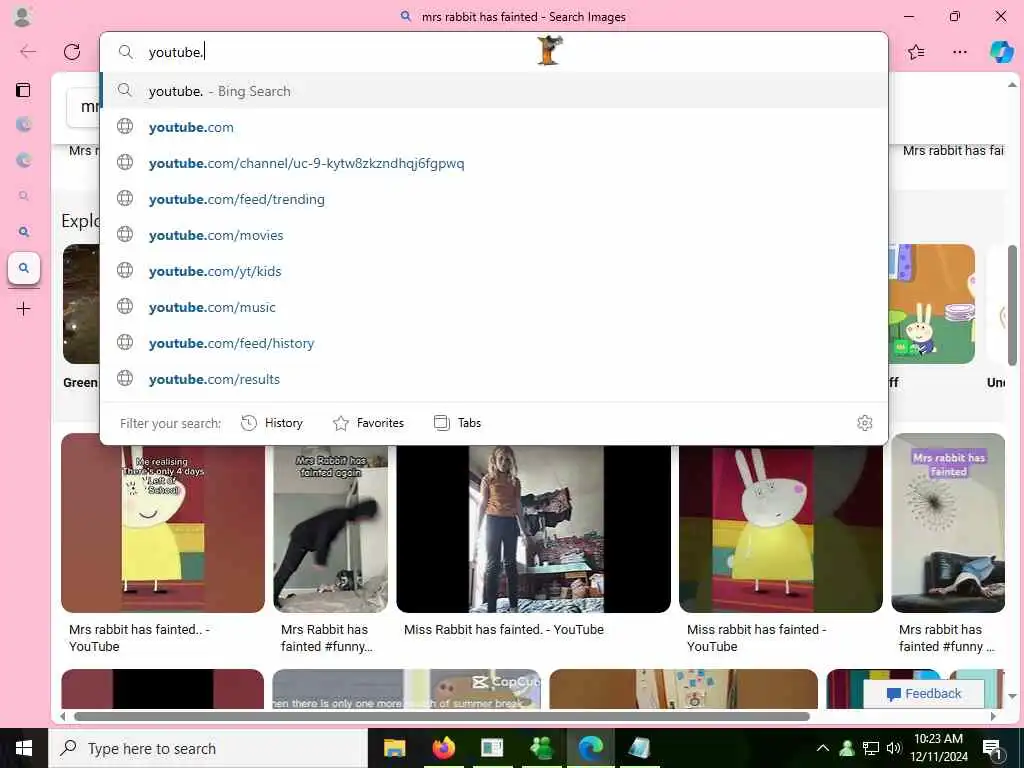Open File Explorer from the taskbar
The height and width of the screenshot is (768, 1024).
pos(394,748)
